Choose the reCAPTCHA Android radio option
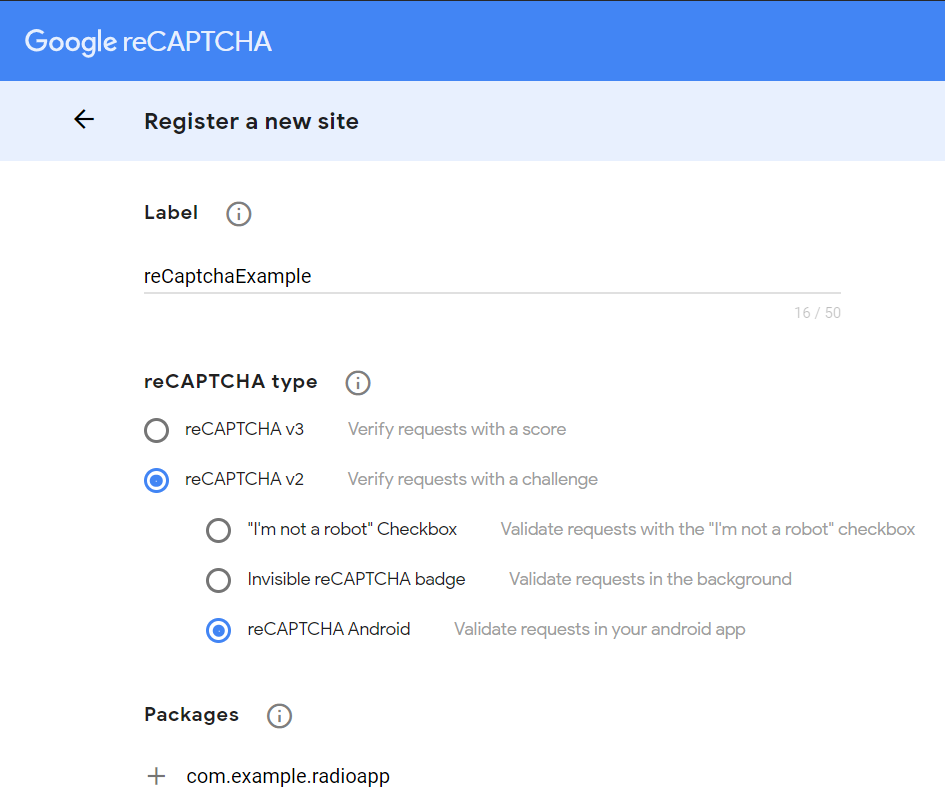 [219, 631]
